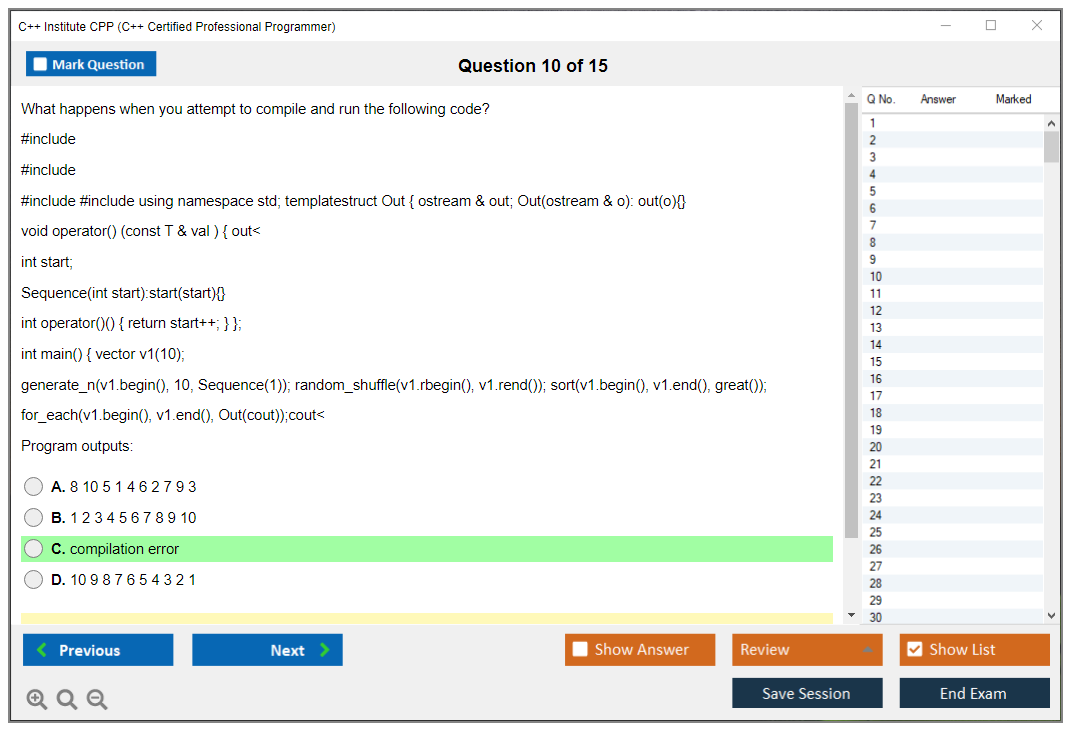Select answer A radio button

(x=34, y=487)
